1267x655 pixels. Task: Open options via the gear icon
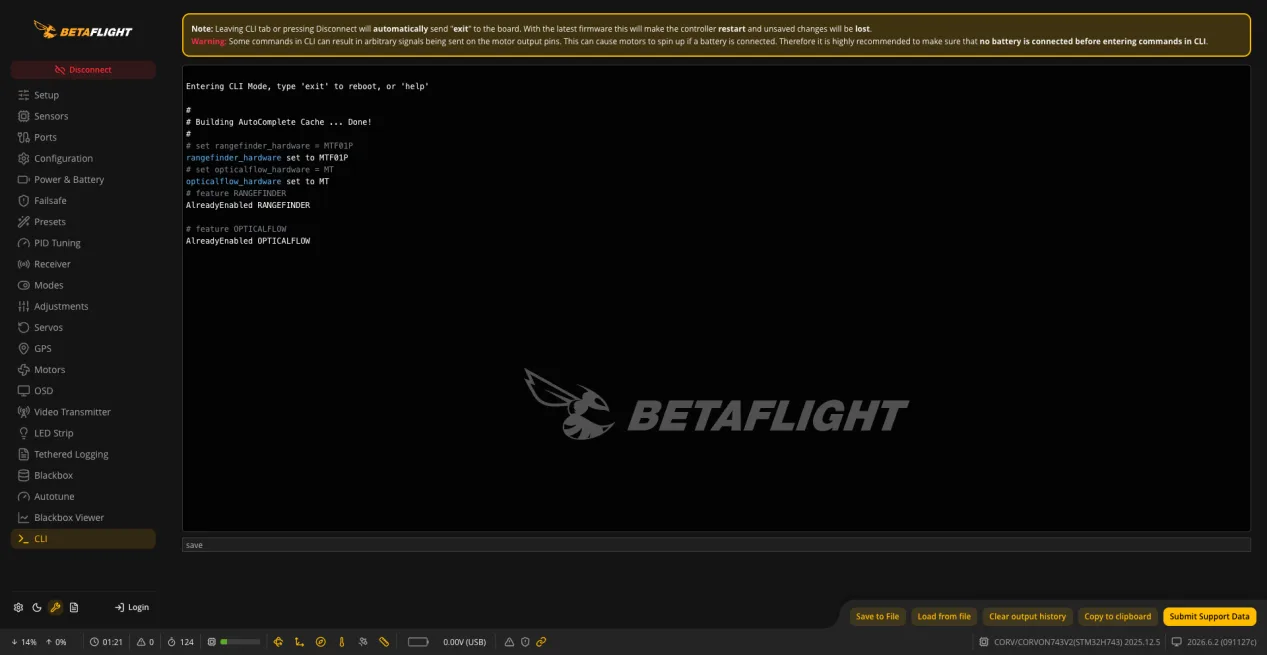18,607
